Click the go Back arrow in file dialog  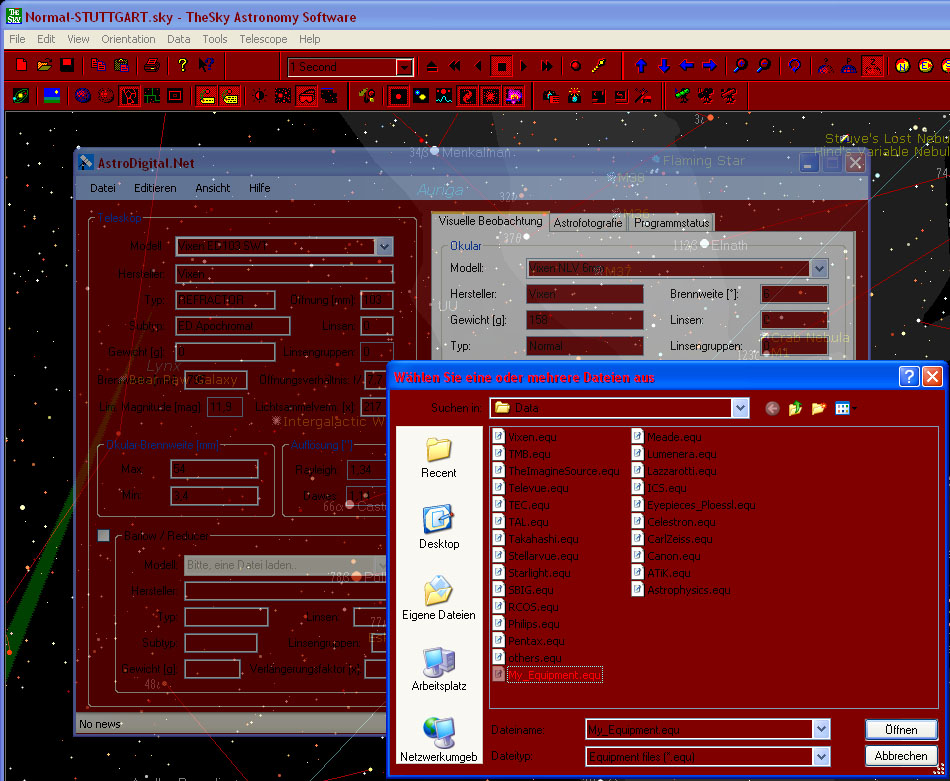click(x=772, y=408)
